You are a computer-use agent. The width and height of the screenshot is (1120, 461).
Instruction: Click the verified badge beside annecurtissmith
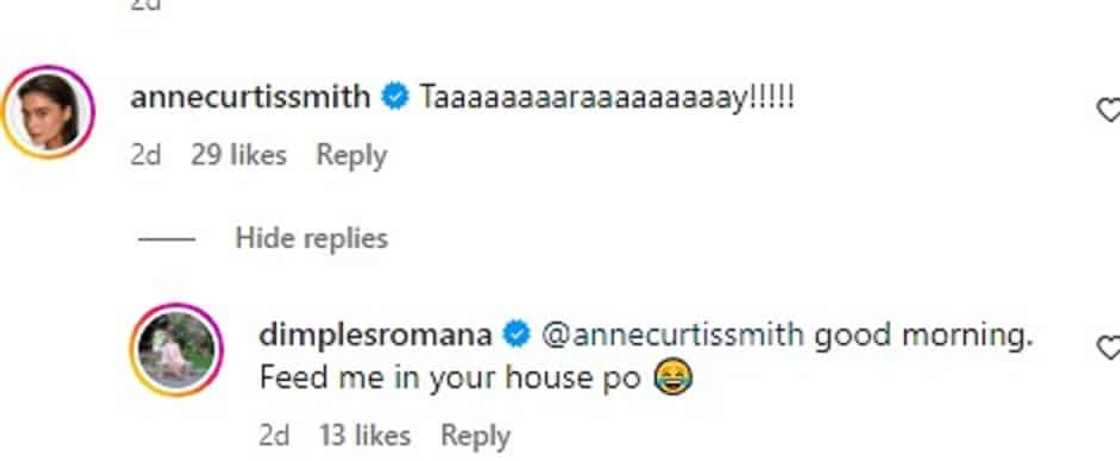click(396, 98)
